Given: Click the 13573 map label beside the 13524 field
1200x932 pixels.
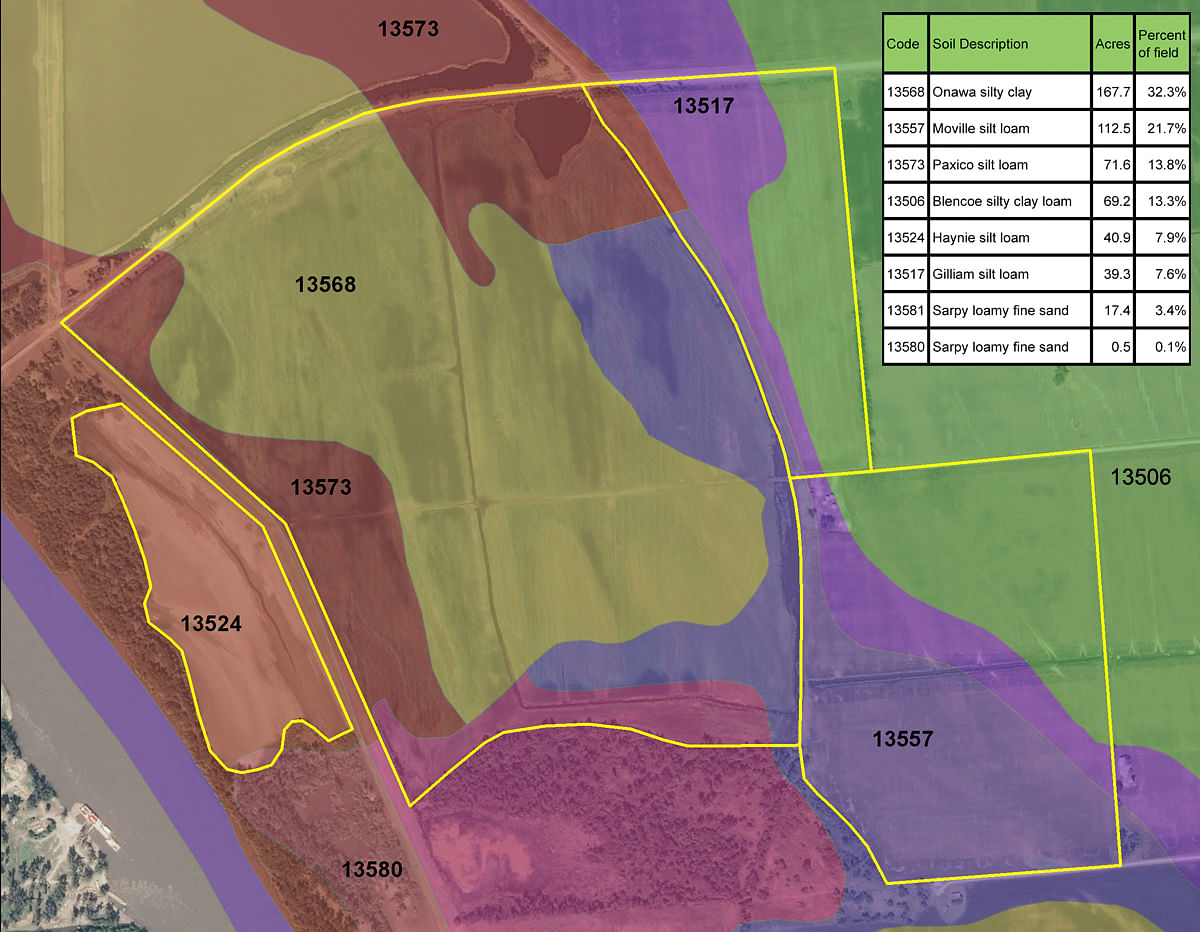Looking at the screenshot, I should click(x=321, y=488).
